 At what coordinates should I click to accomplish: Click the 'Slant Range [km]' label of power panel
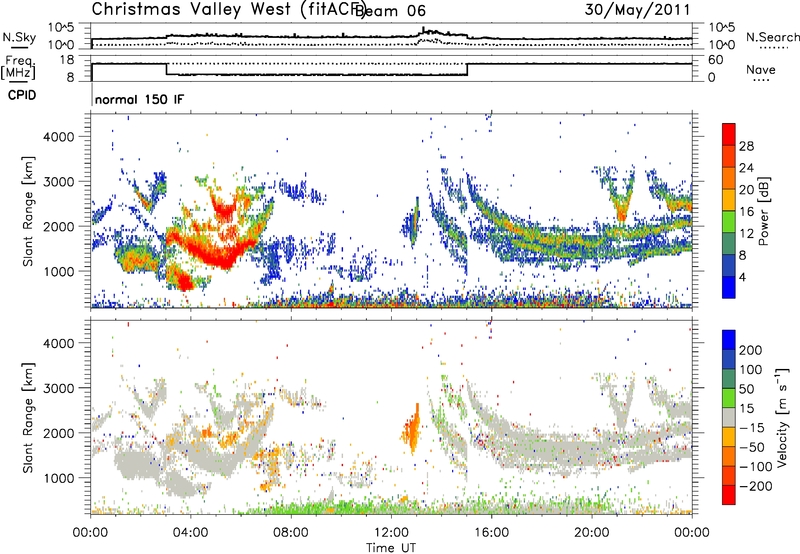pyautogui.click(x=28, y=211)
